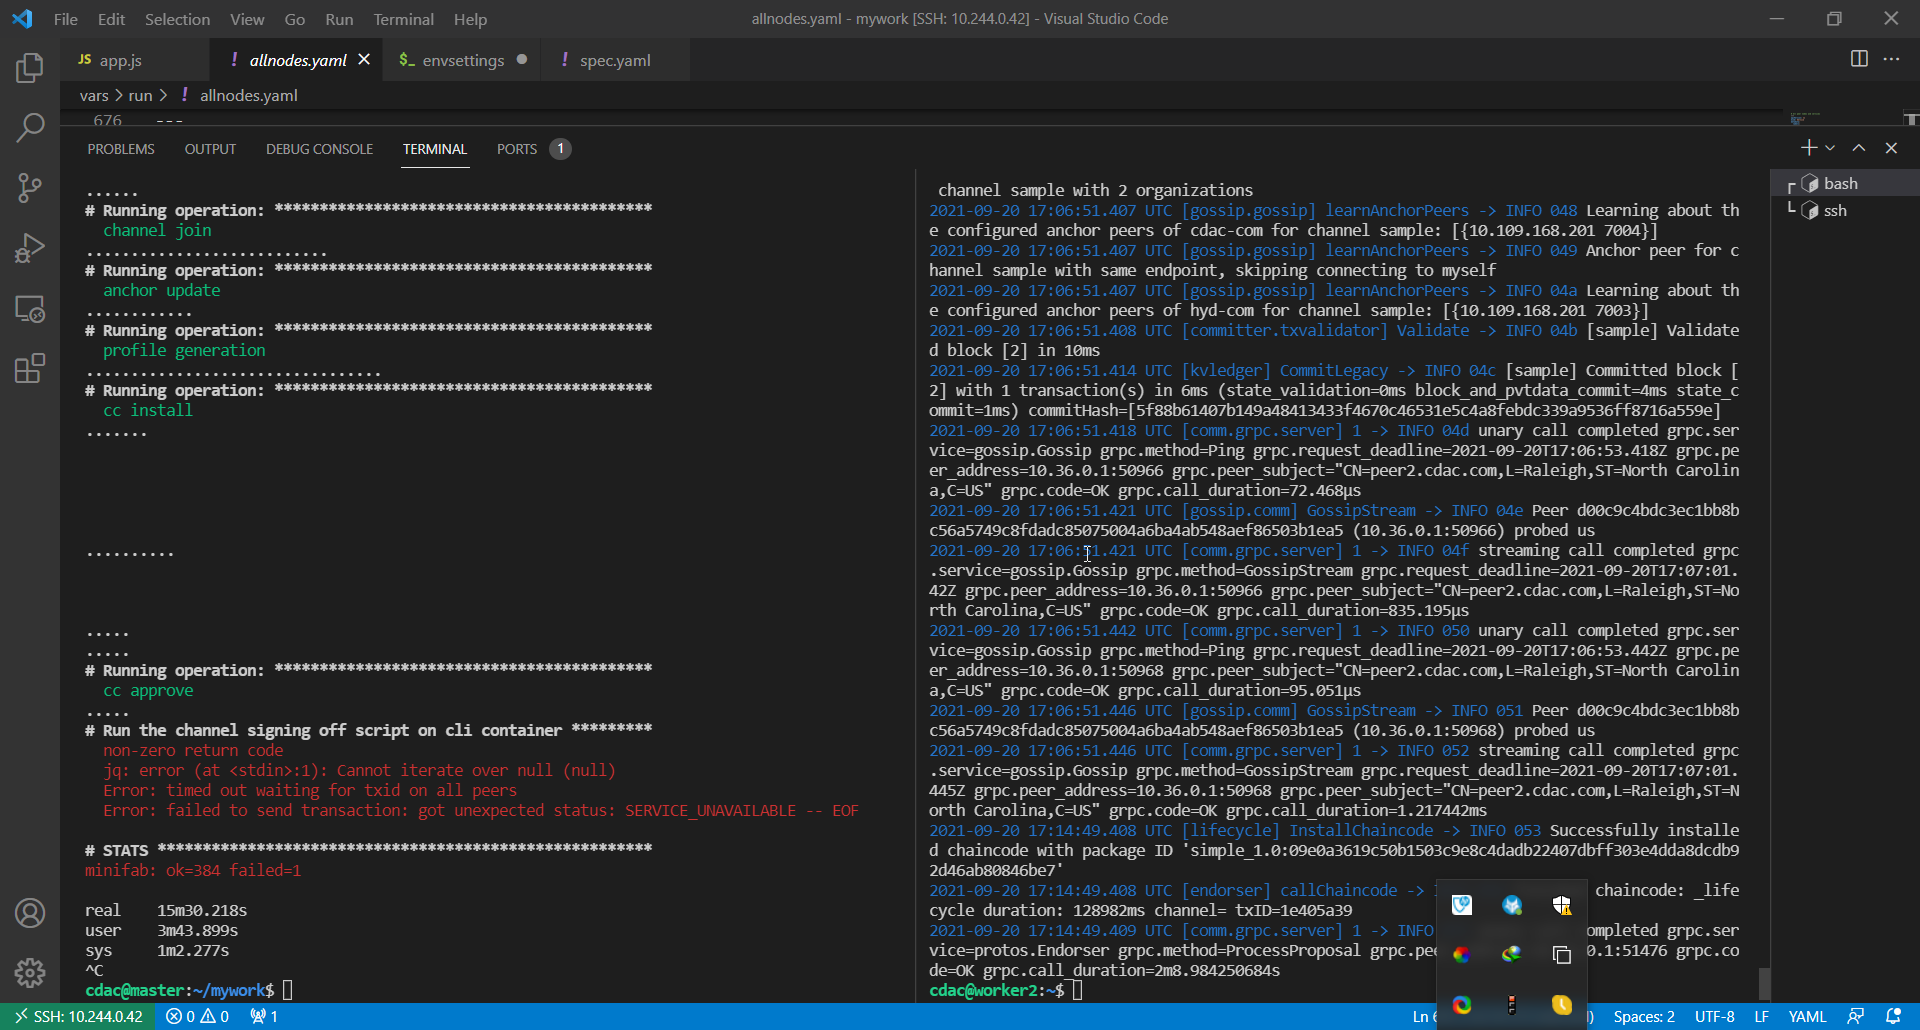Change file encoding via UTF-8

[1714, 1016]
